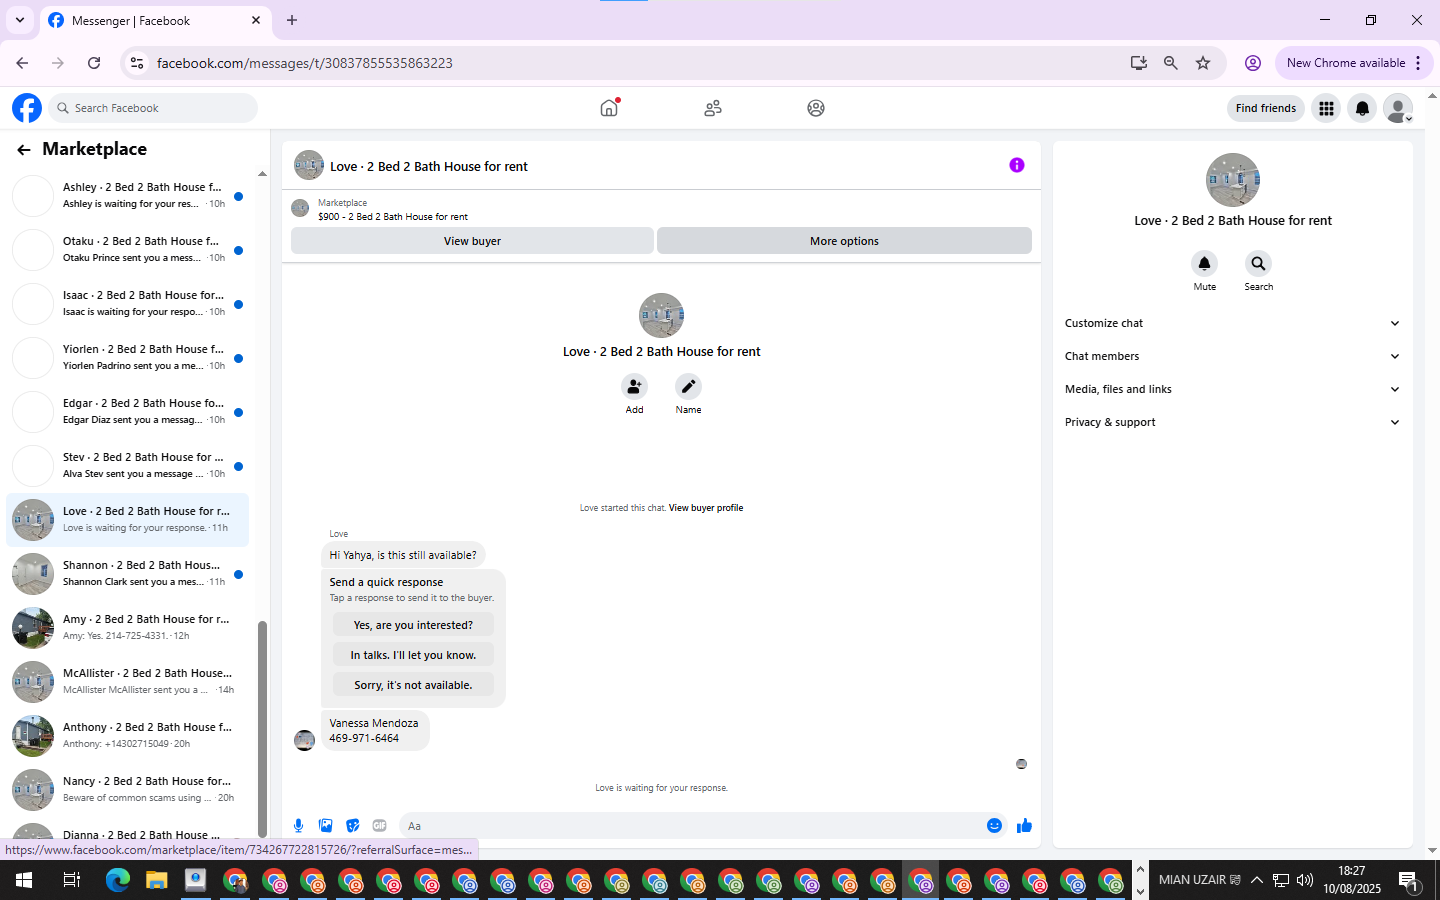Open the Groups icon in top navigation
Viewport: 1440px width, 900px height.
click(816, 108)
